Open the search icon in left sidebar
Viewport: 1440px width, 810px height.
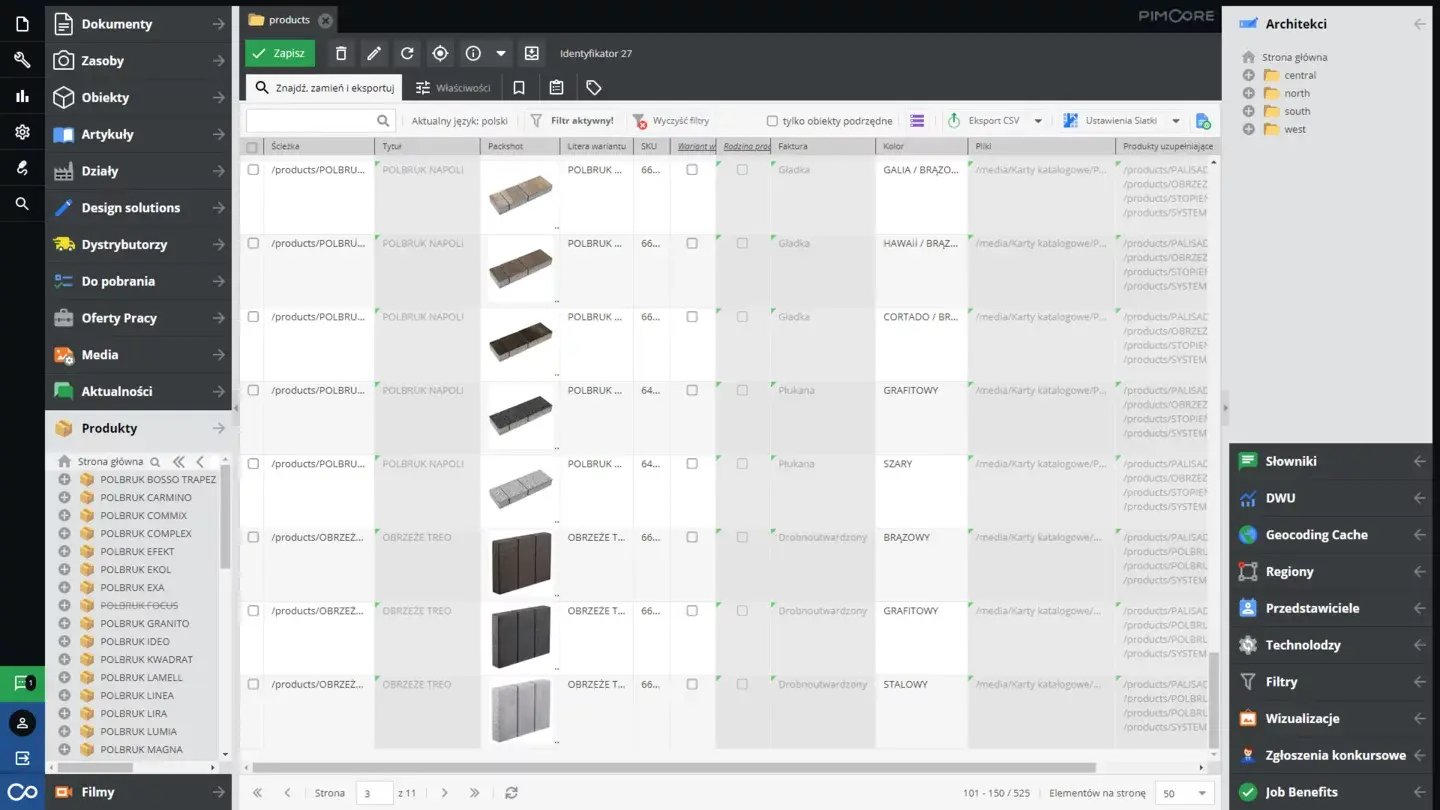(22, 204)
